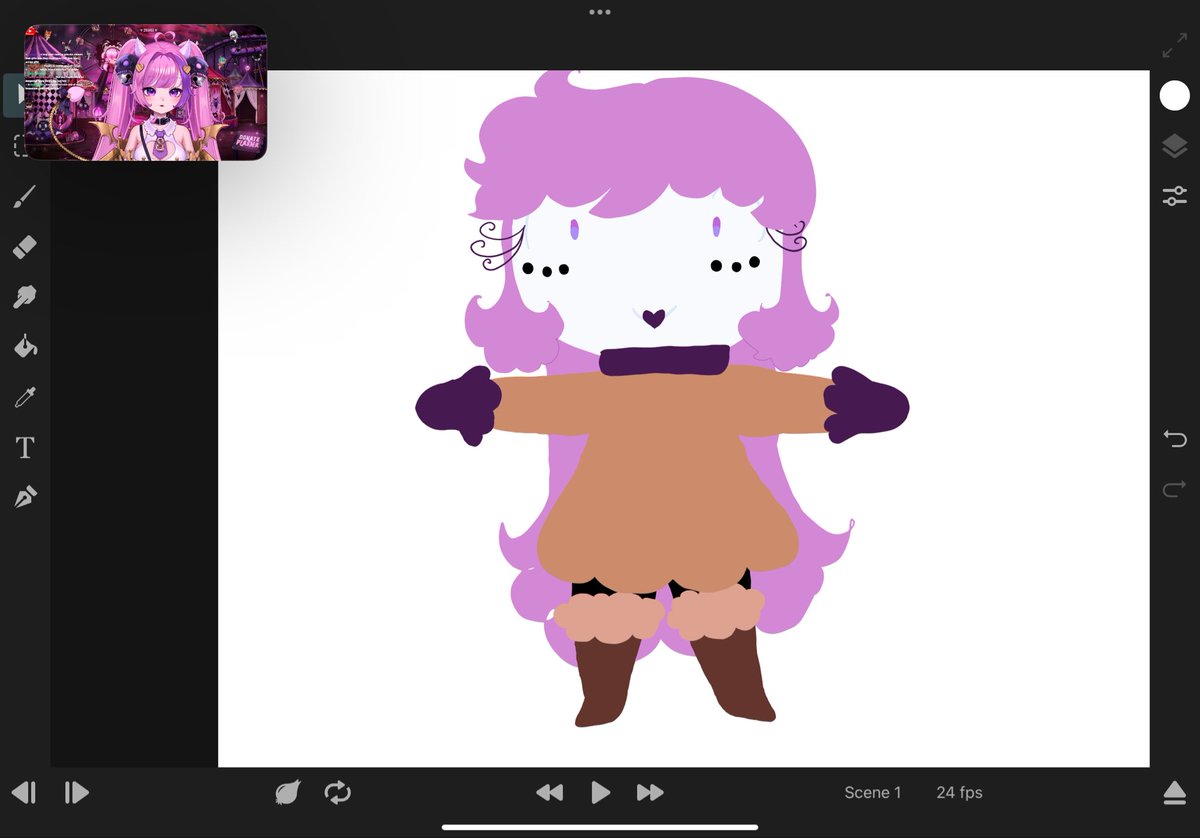1200x838 pixels.
Task: Fast-forward the animation
Action: click(x=650, y=793)
